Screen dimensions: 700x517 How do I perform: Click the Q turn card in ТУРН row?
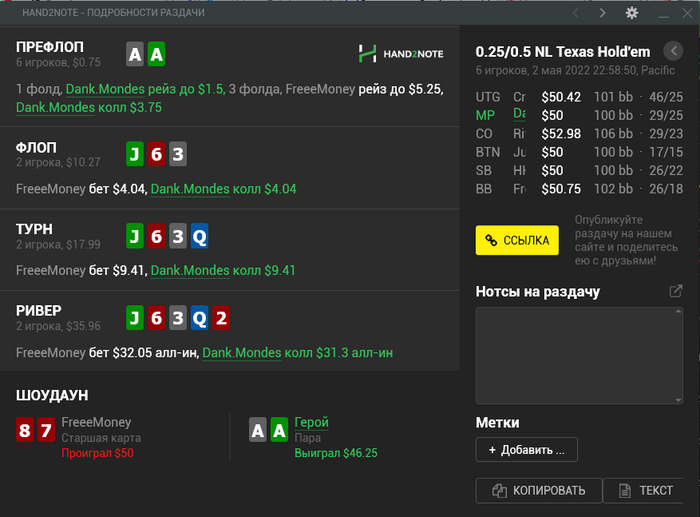pos(199,236)
